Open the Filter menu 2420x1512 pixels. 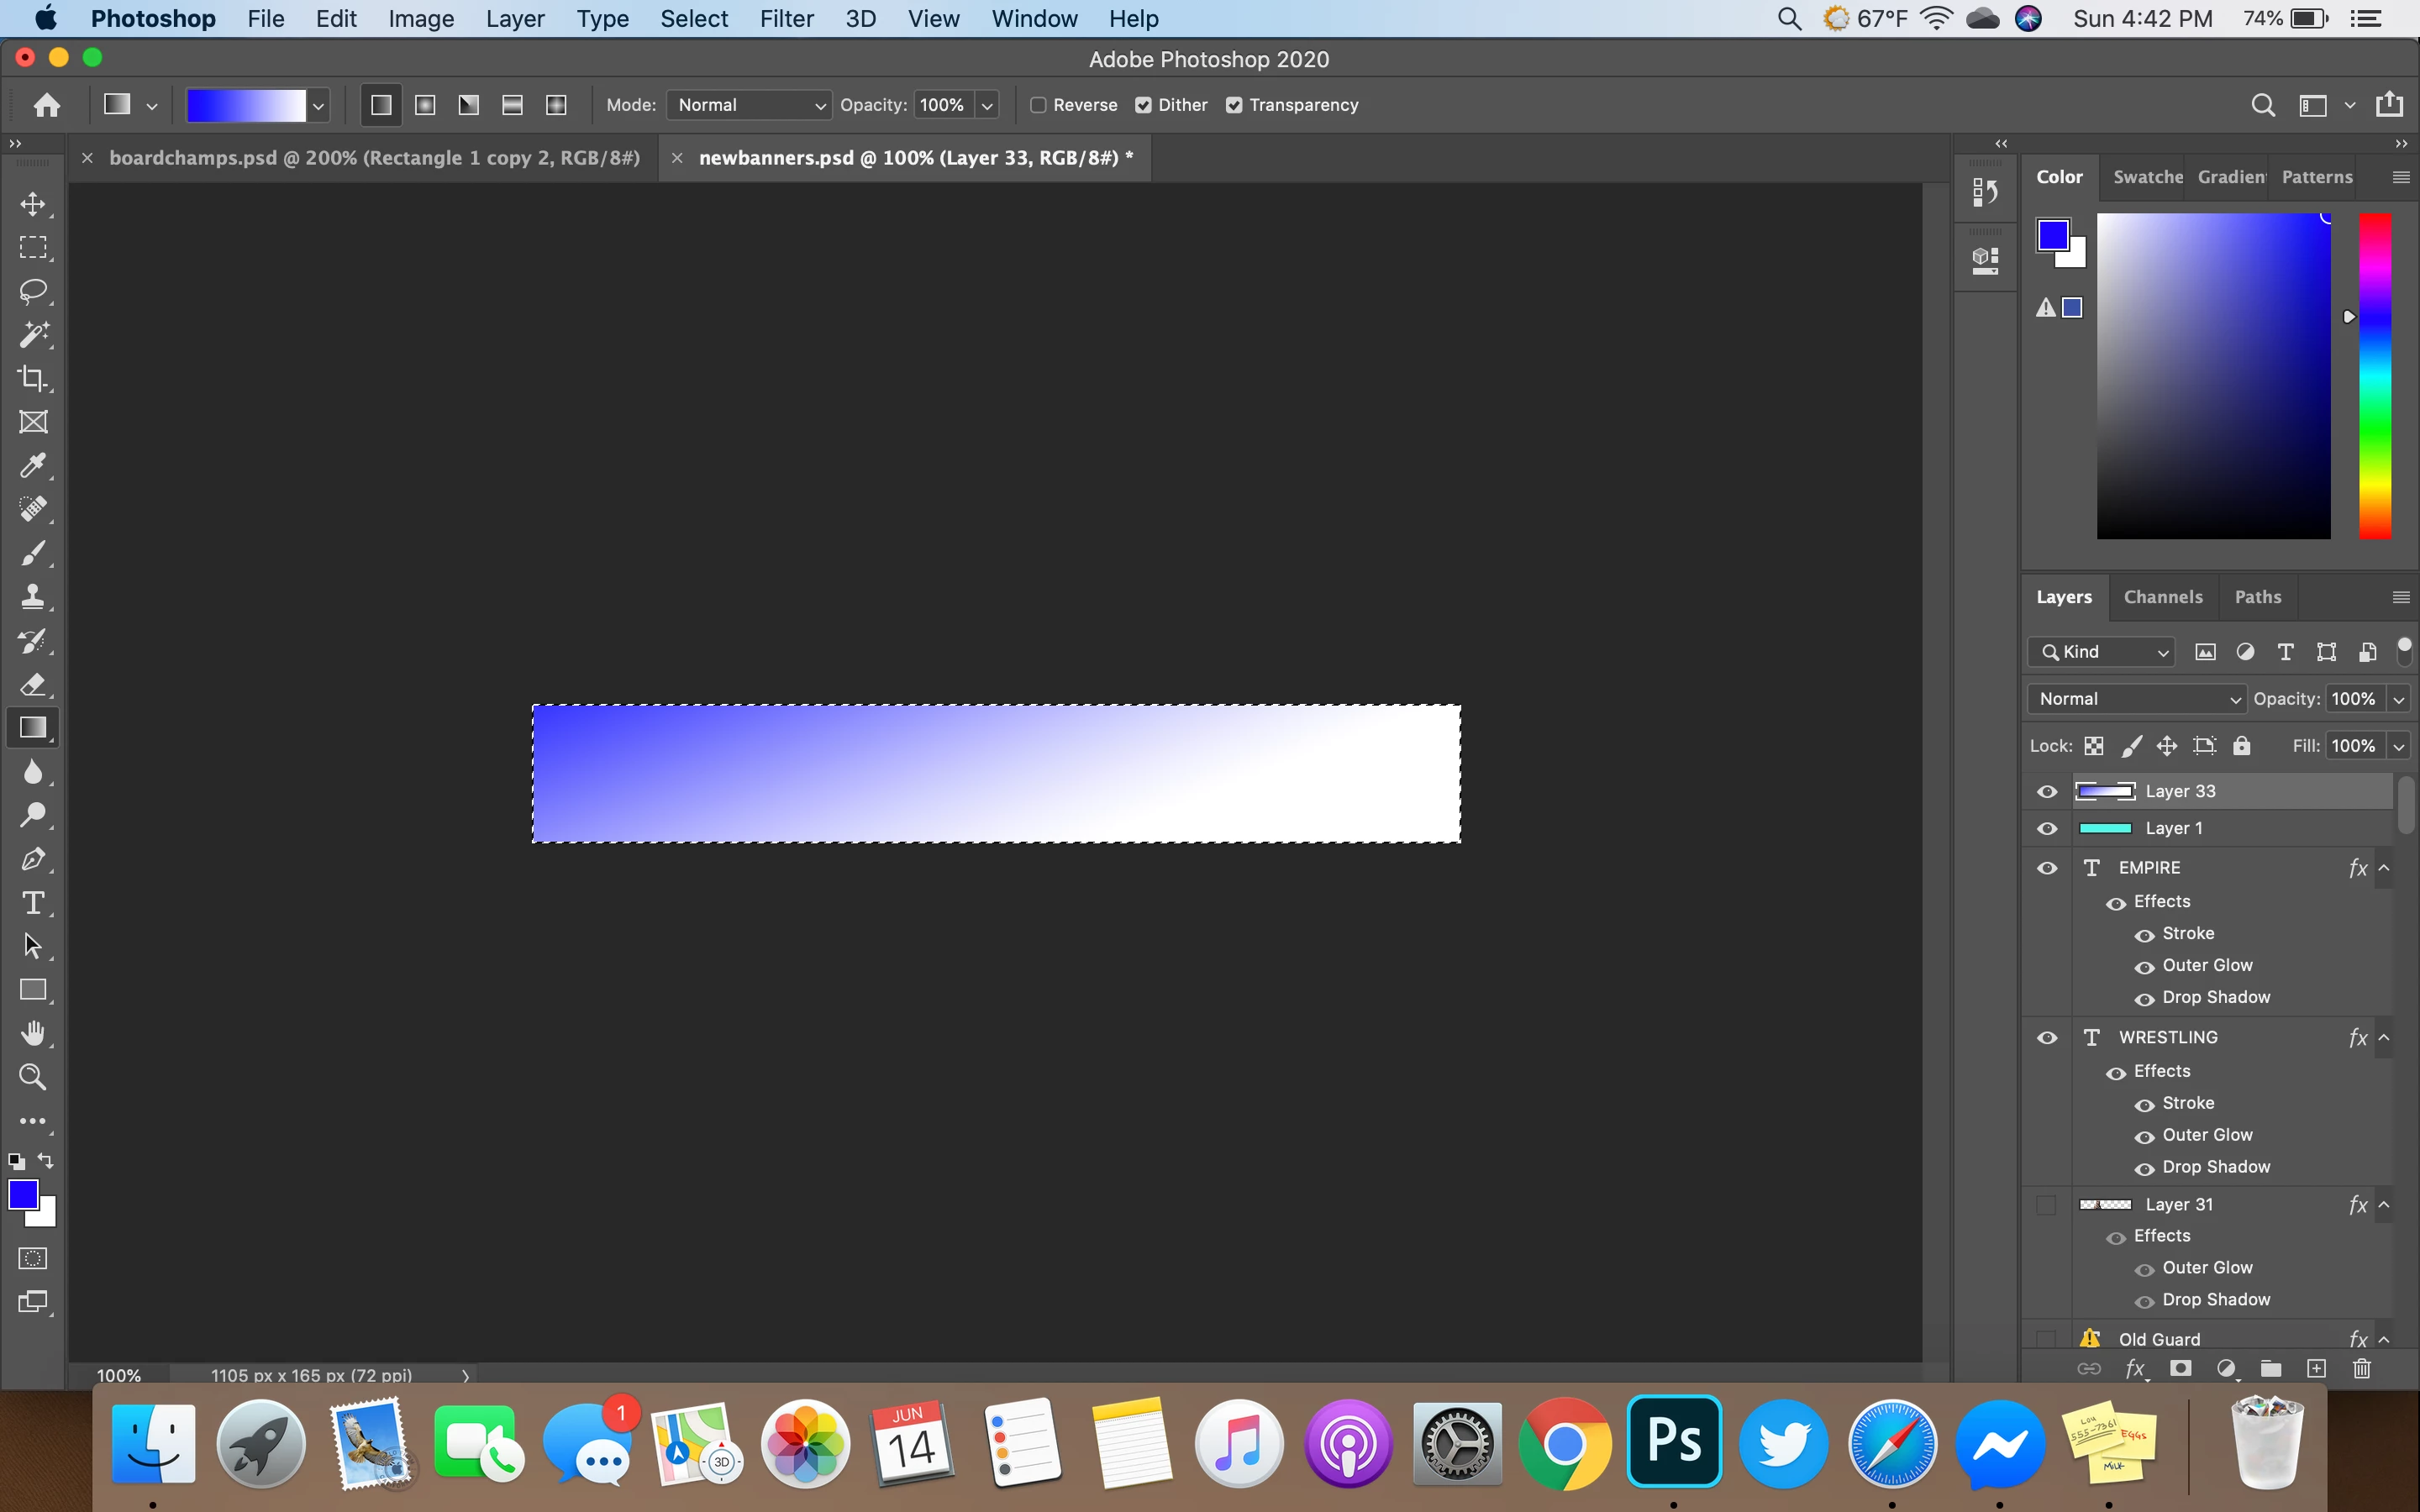point(786,19)
